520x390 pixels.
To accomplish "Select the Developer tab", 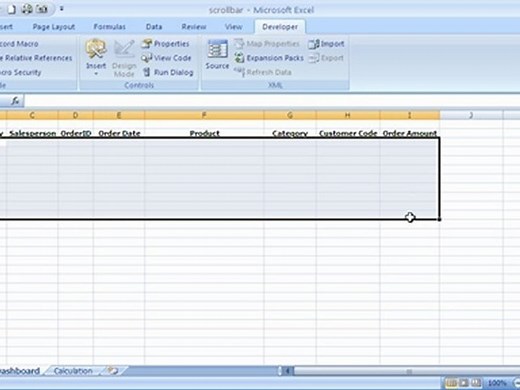I will pos(280,27).
